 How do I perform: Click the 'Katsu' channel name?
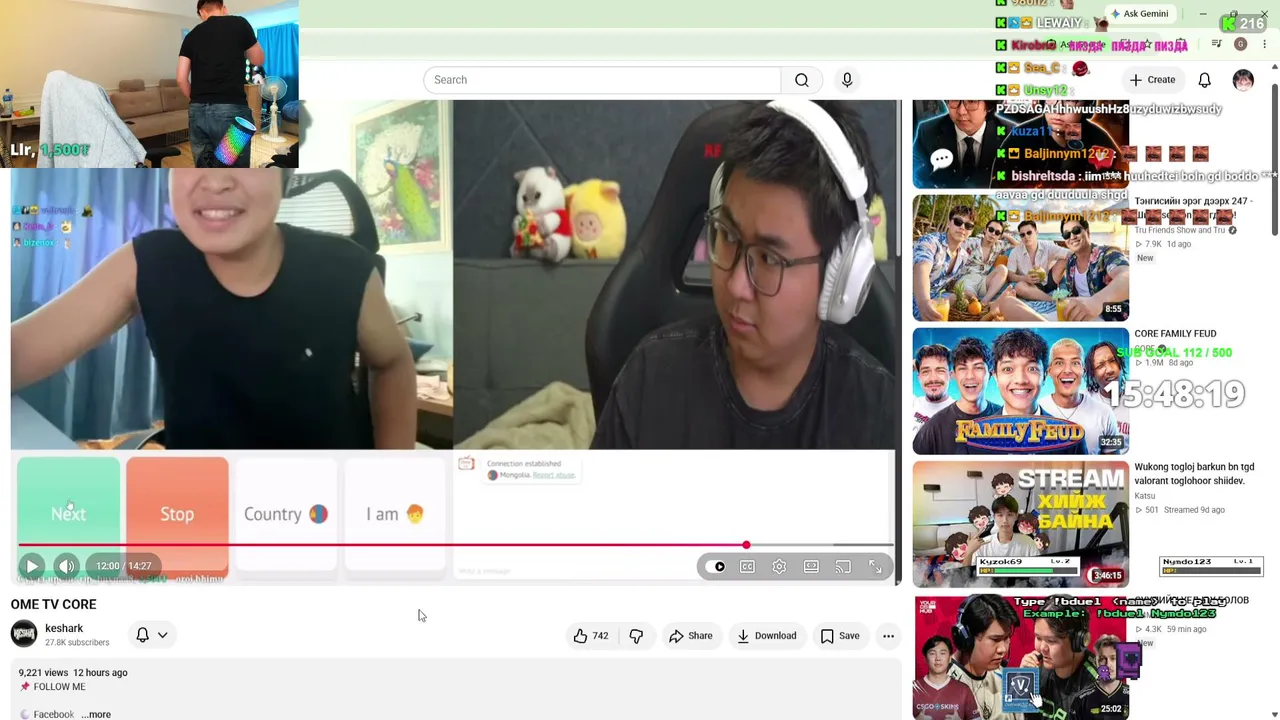point(1145,496)
